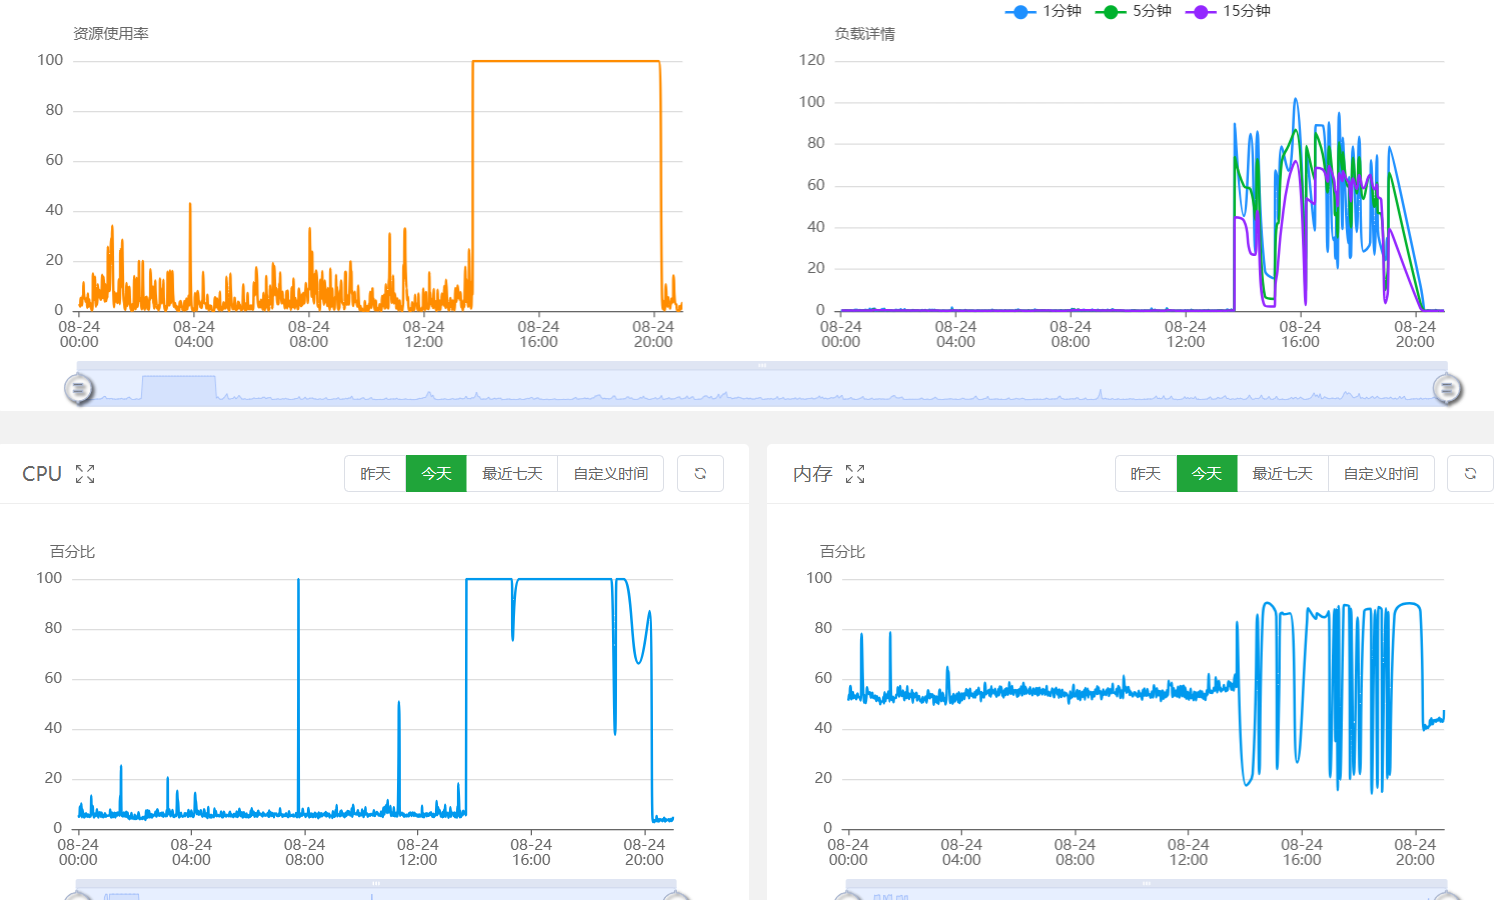The height and width of the screenshot is (900, 1494).
Task: Open 自定义时间 for 内存 panel
Action: (1381, 474)
